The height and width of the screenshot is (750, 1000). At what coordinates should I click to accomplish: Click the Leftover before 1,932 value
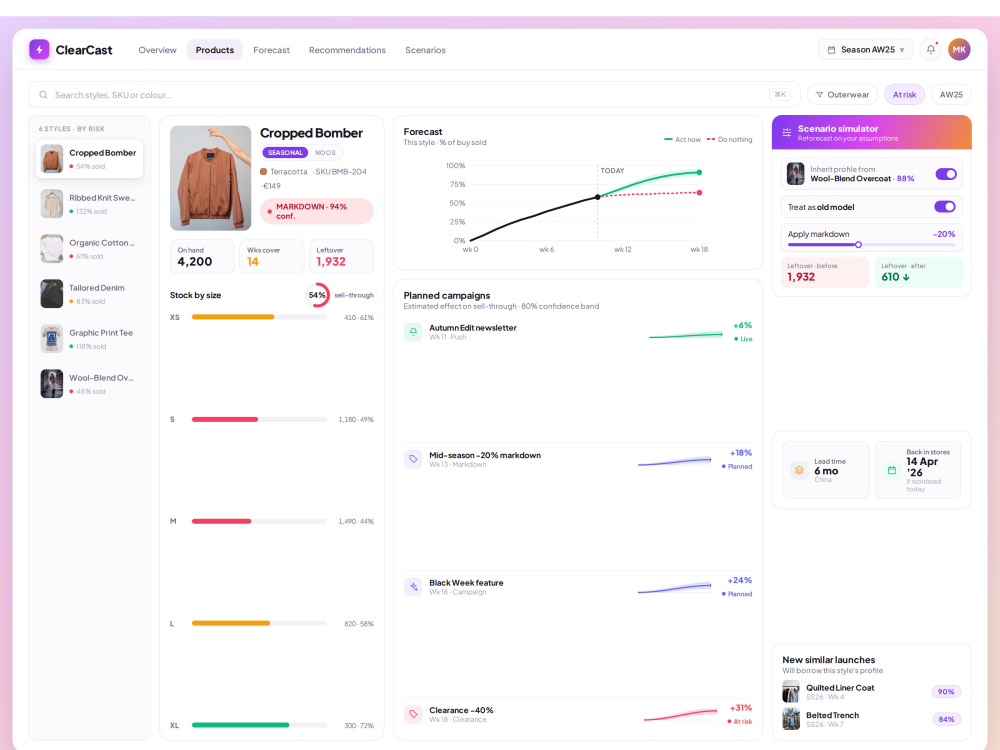coord(801,277)
